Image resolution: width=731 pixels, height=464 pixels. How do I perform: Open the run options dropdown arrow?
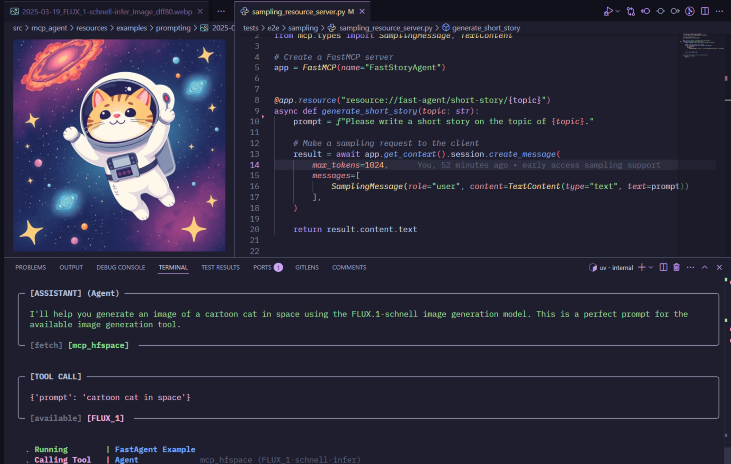point(617,11)
